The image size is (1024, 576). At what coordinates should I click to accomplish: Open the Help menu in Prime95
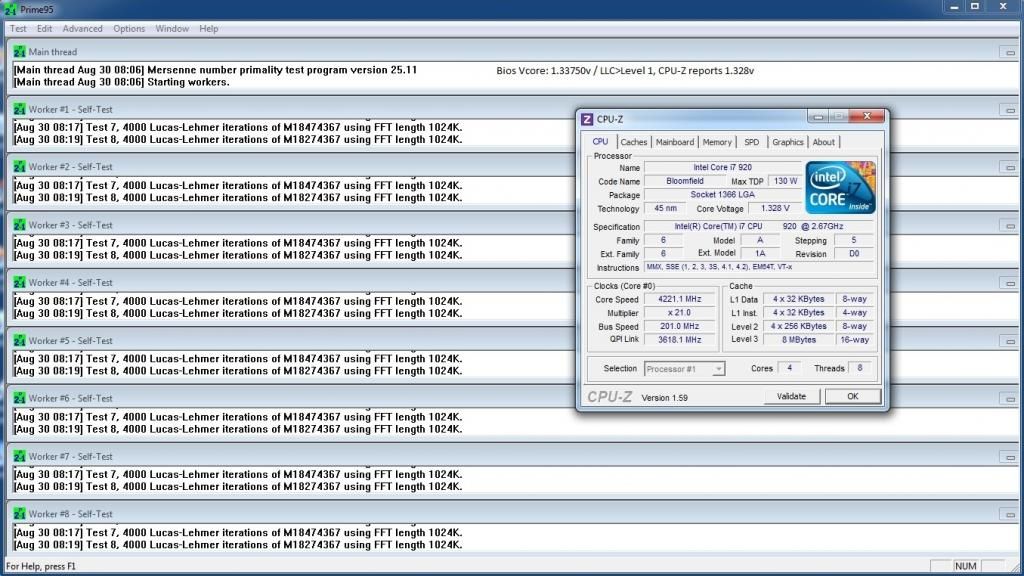(x=209, y=29)
